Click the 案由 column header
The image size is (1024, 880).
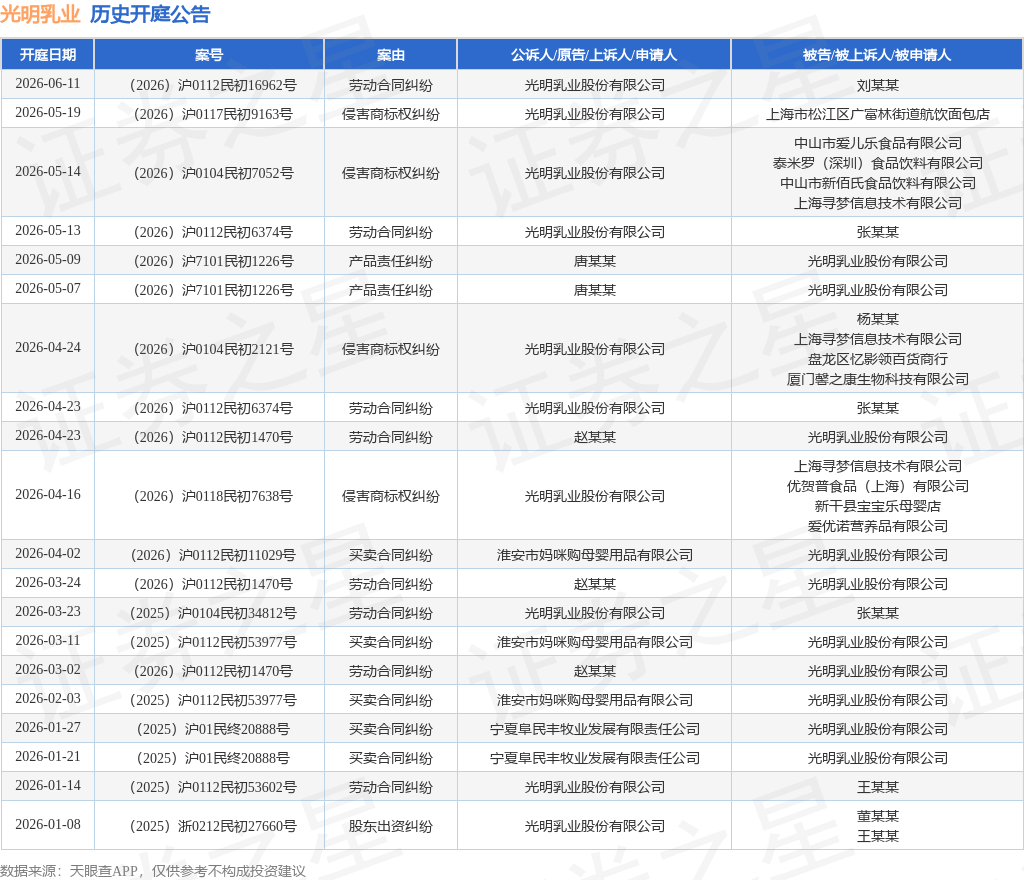(391, 55)
